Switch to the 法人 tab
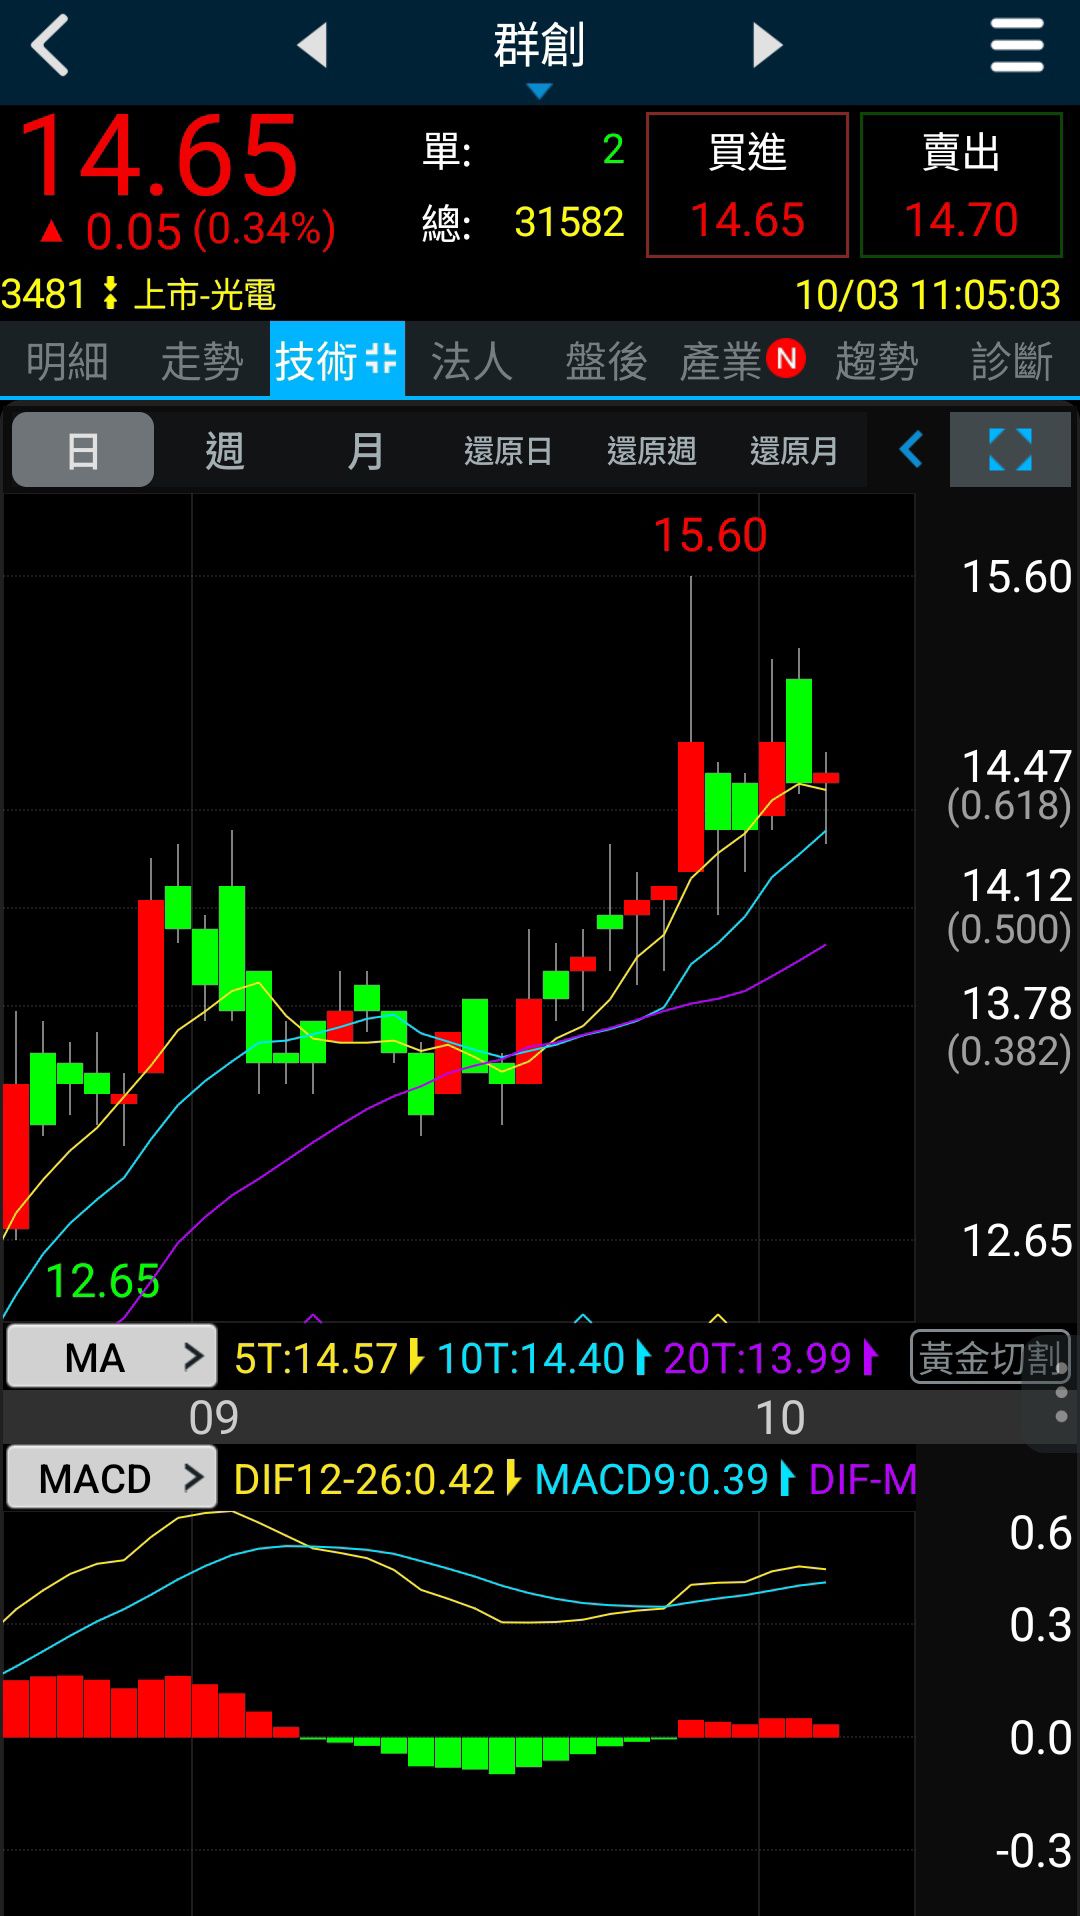Screen dimensions: 1080x1916 pos(471,361)
